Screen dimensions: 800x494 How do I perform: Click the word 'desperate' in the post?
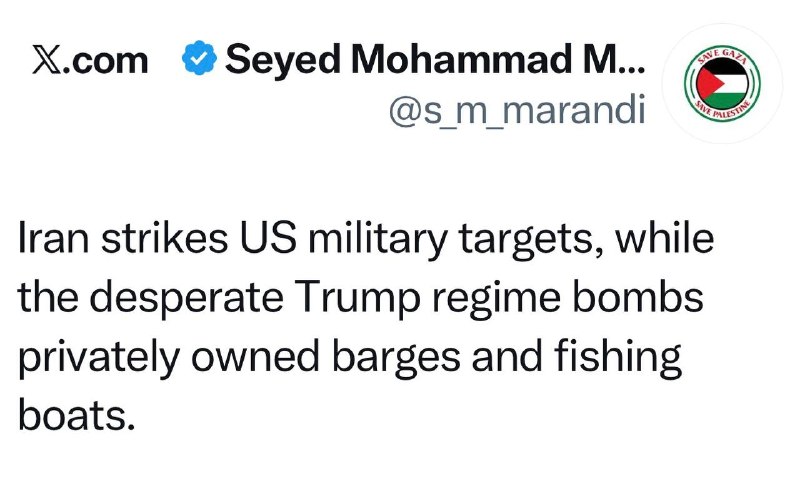[186, 298]
